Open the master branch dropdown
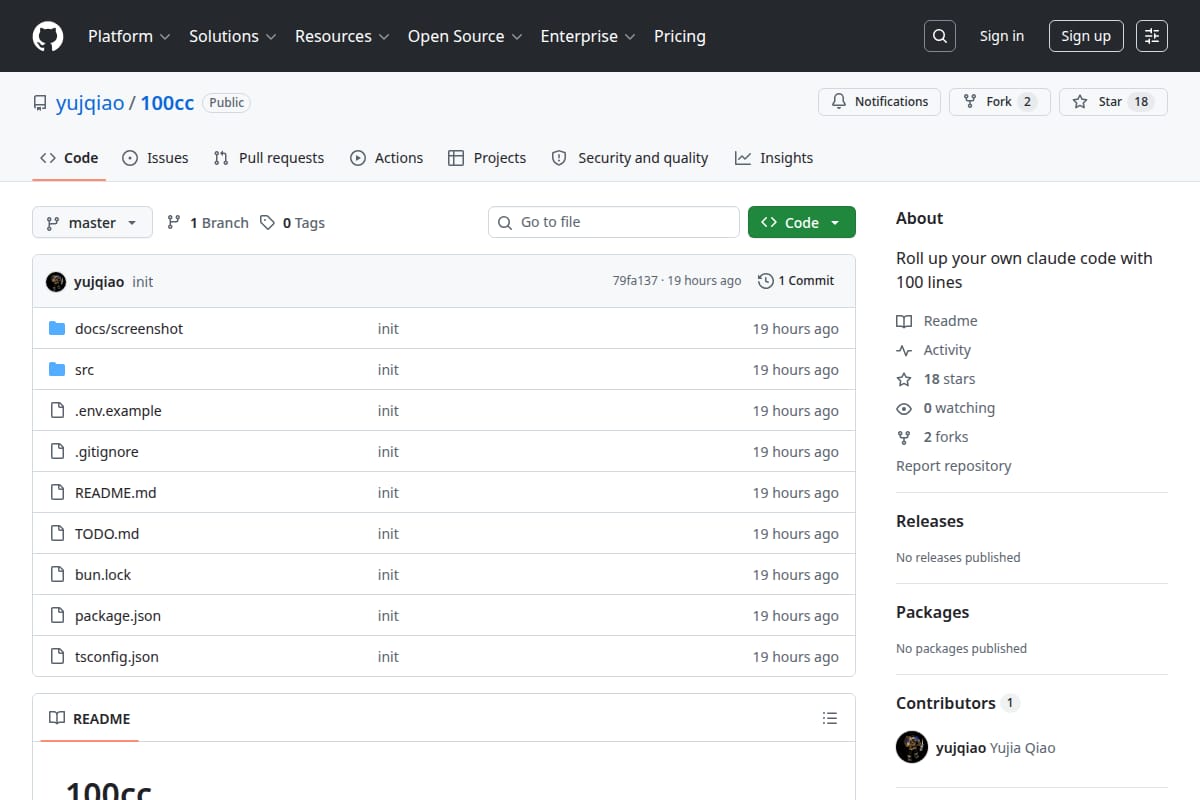1200x800 pixels. tap(92, 222)
